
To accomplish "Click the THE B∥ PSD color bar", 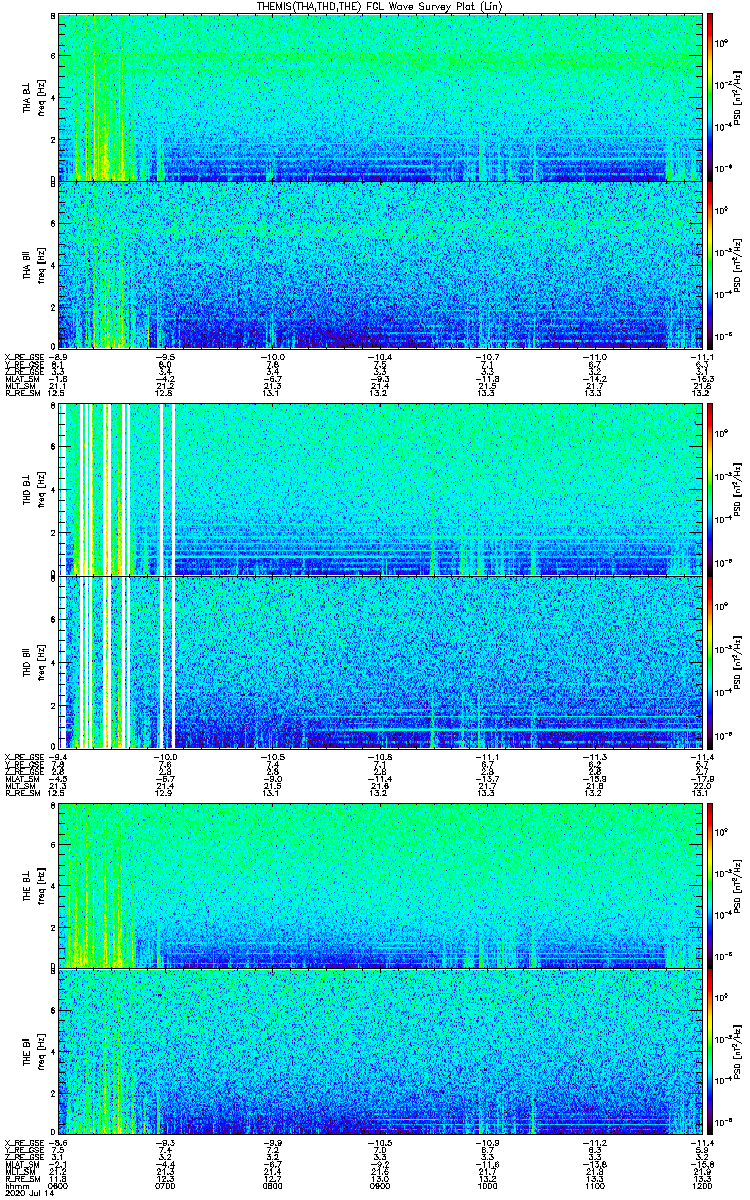I will pos(711,1051).
